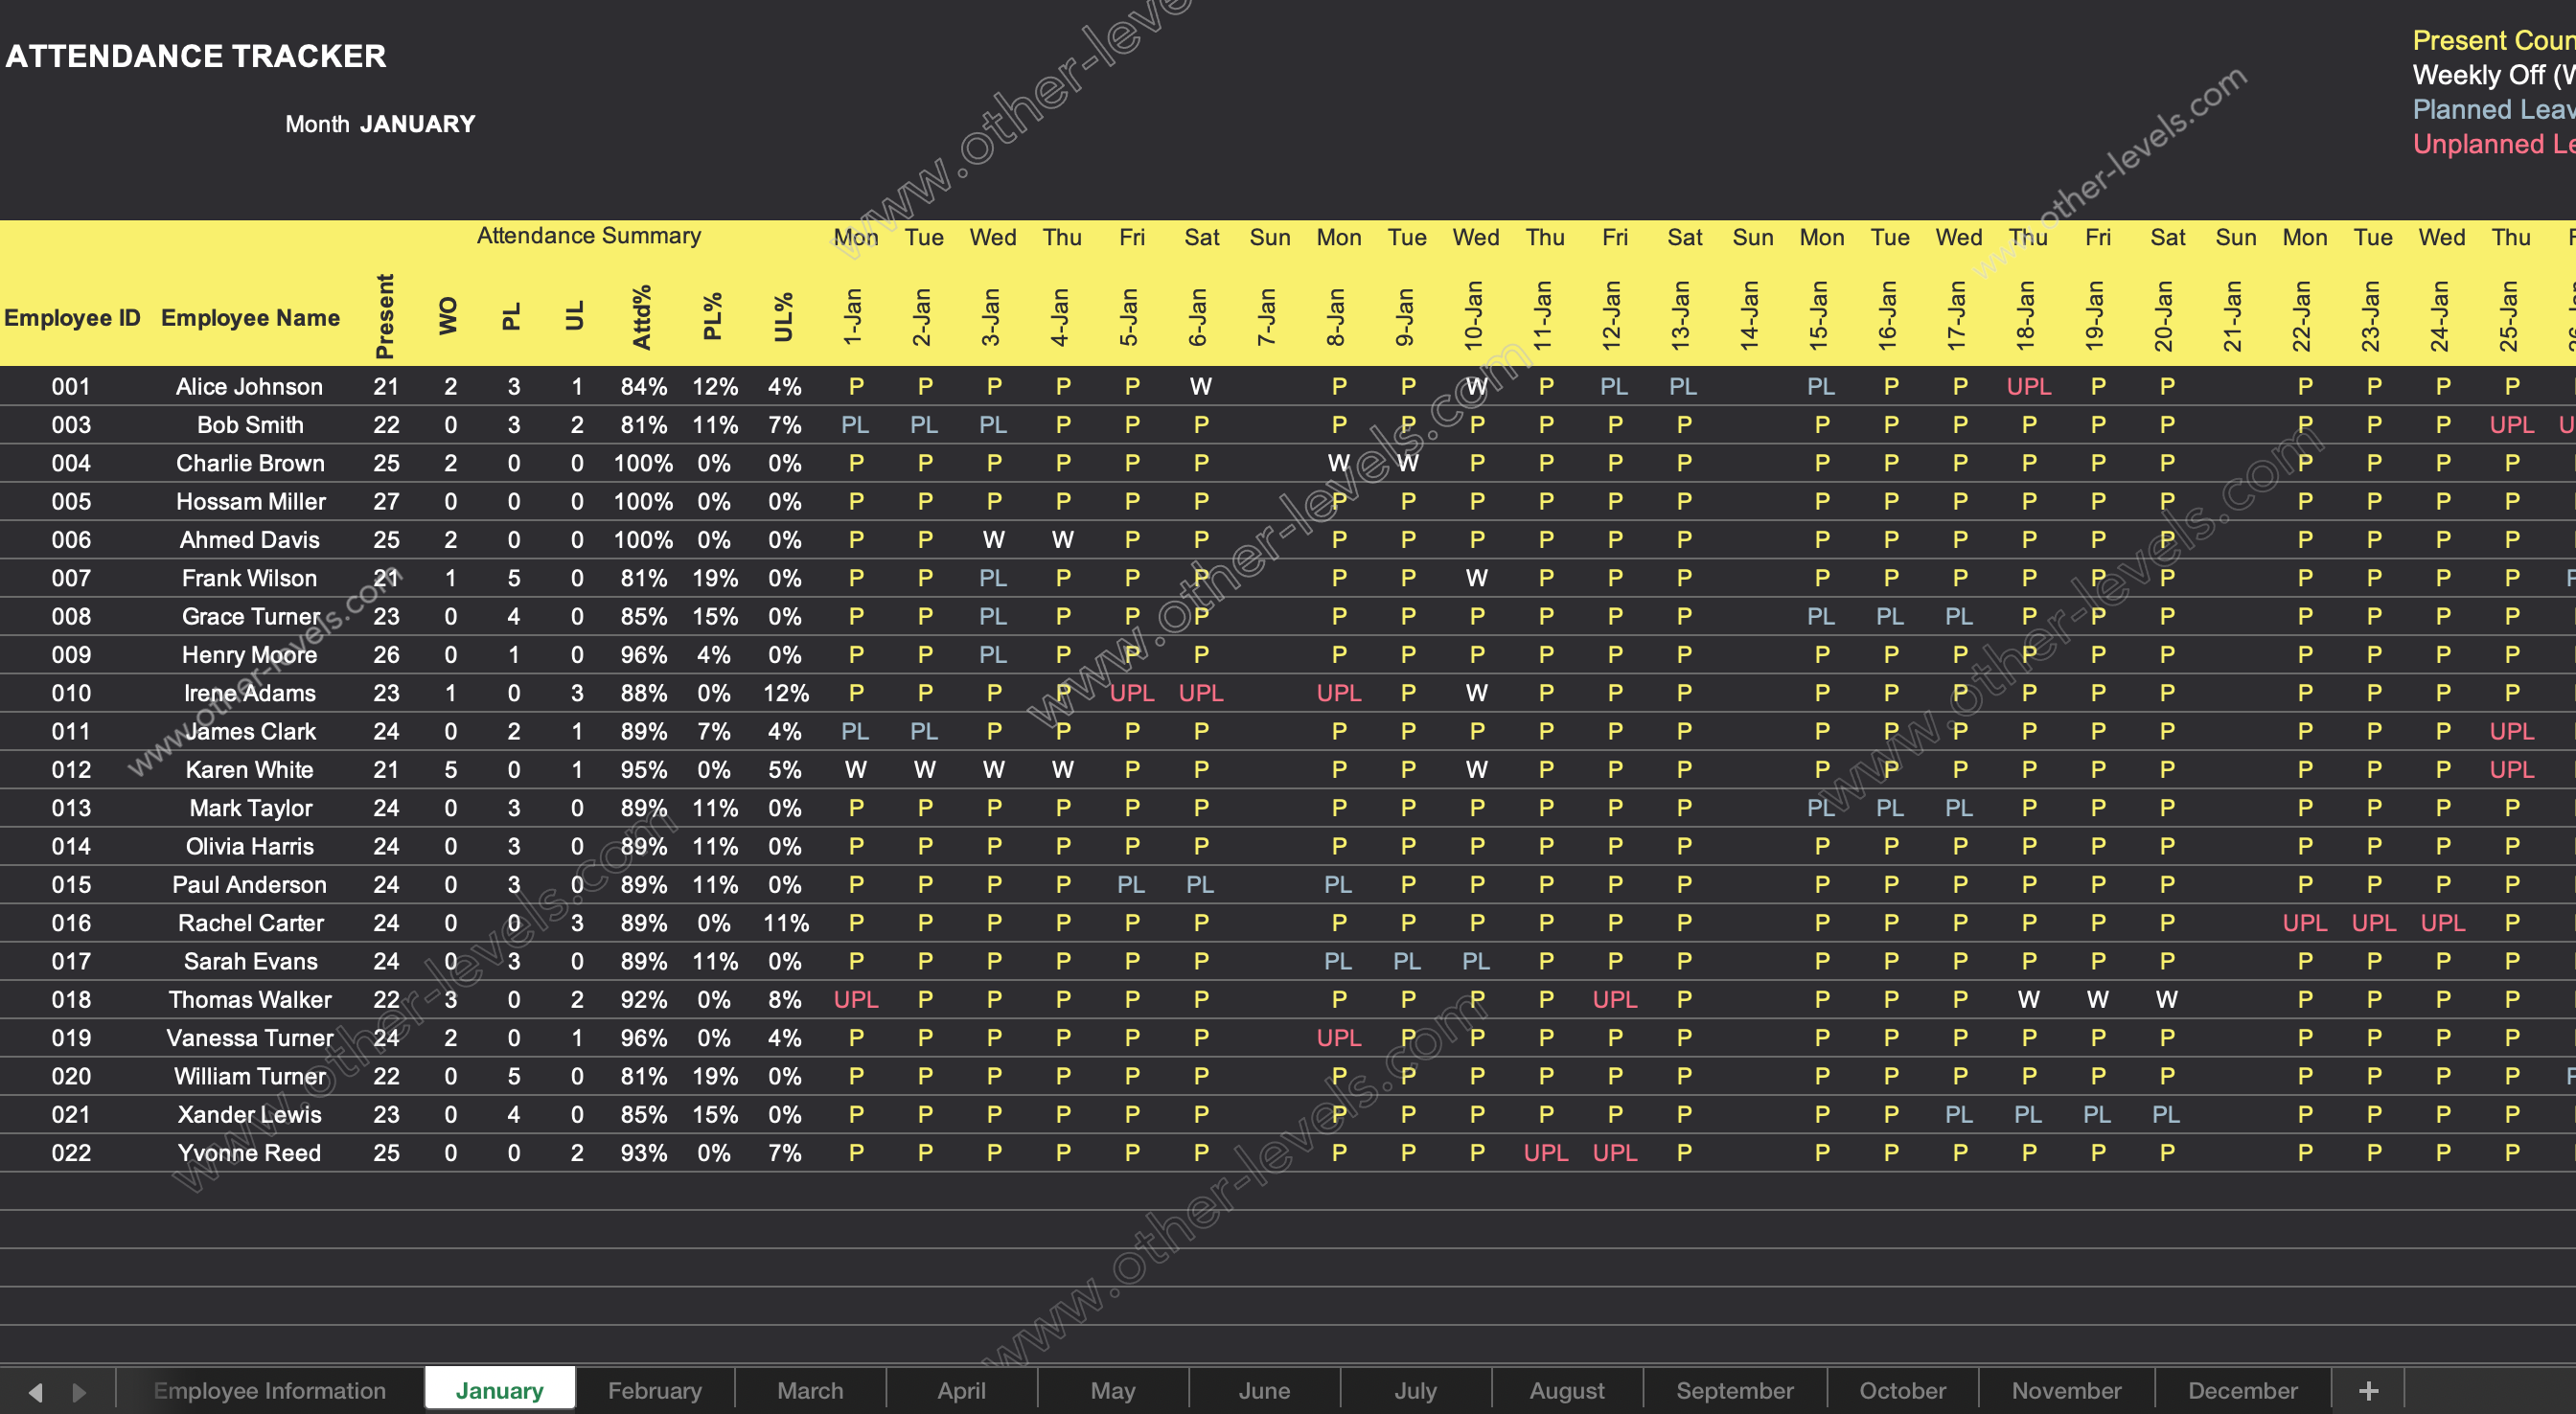2576x1414 pixels.
Task: Add a new sheet with the plus icon
Action: pos(2368,1390)
